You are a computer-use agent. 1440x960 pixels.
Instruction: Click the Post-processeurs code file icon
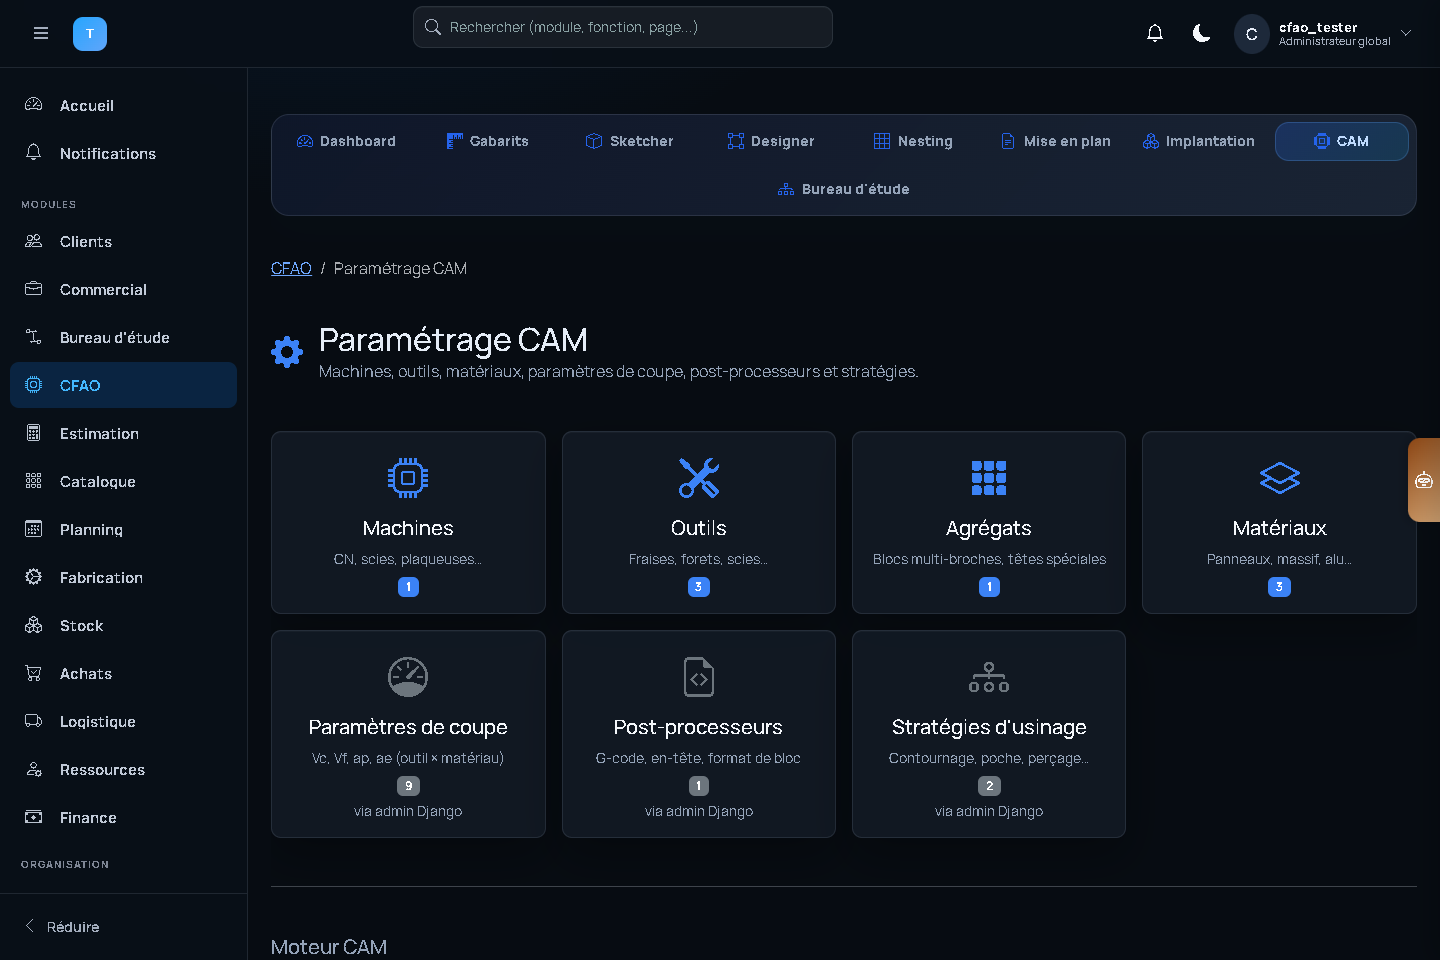(699, 677)
